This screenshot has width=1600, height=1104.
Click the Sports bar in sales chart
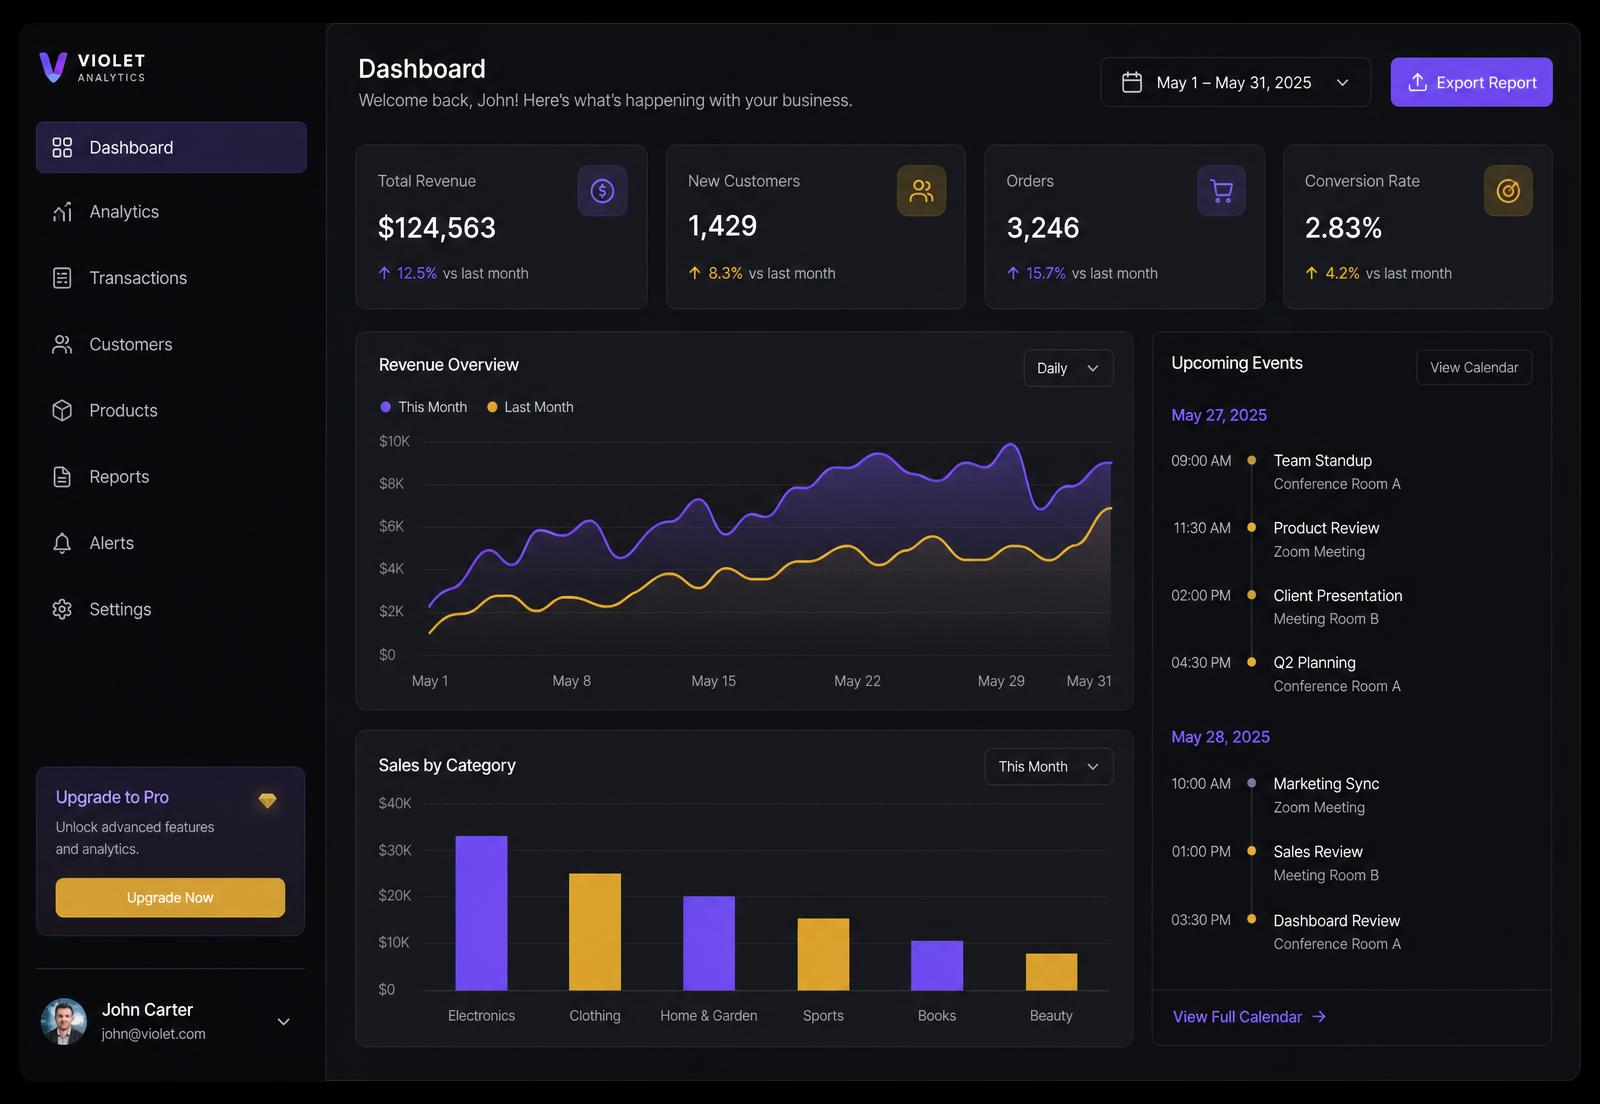823,954
